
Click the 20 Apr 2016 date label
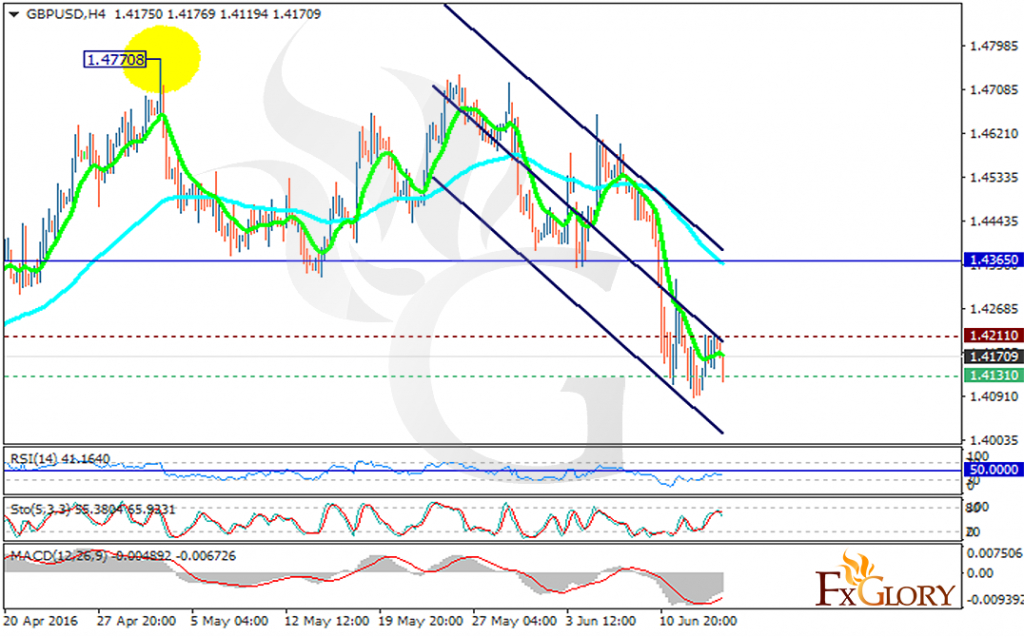pos(40,620)
